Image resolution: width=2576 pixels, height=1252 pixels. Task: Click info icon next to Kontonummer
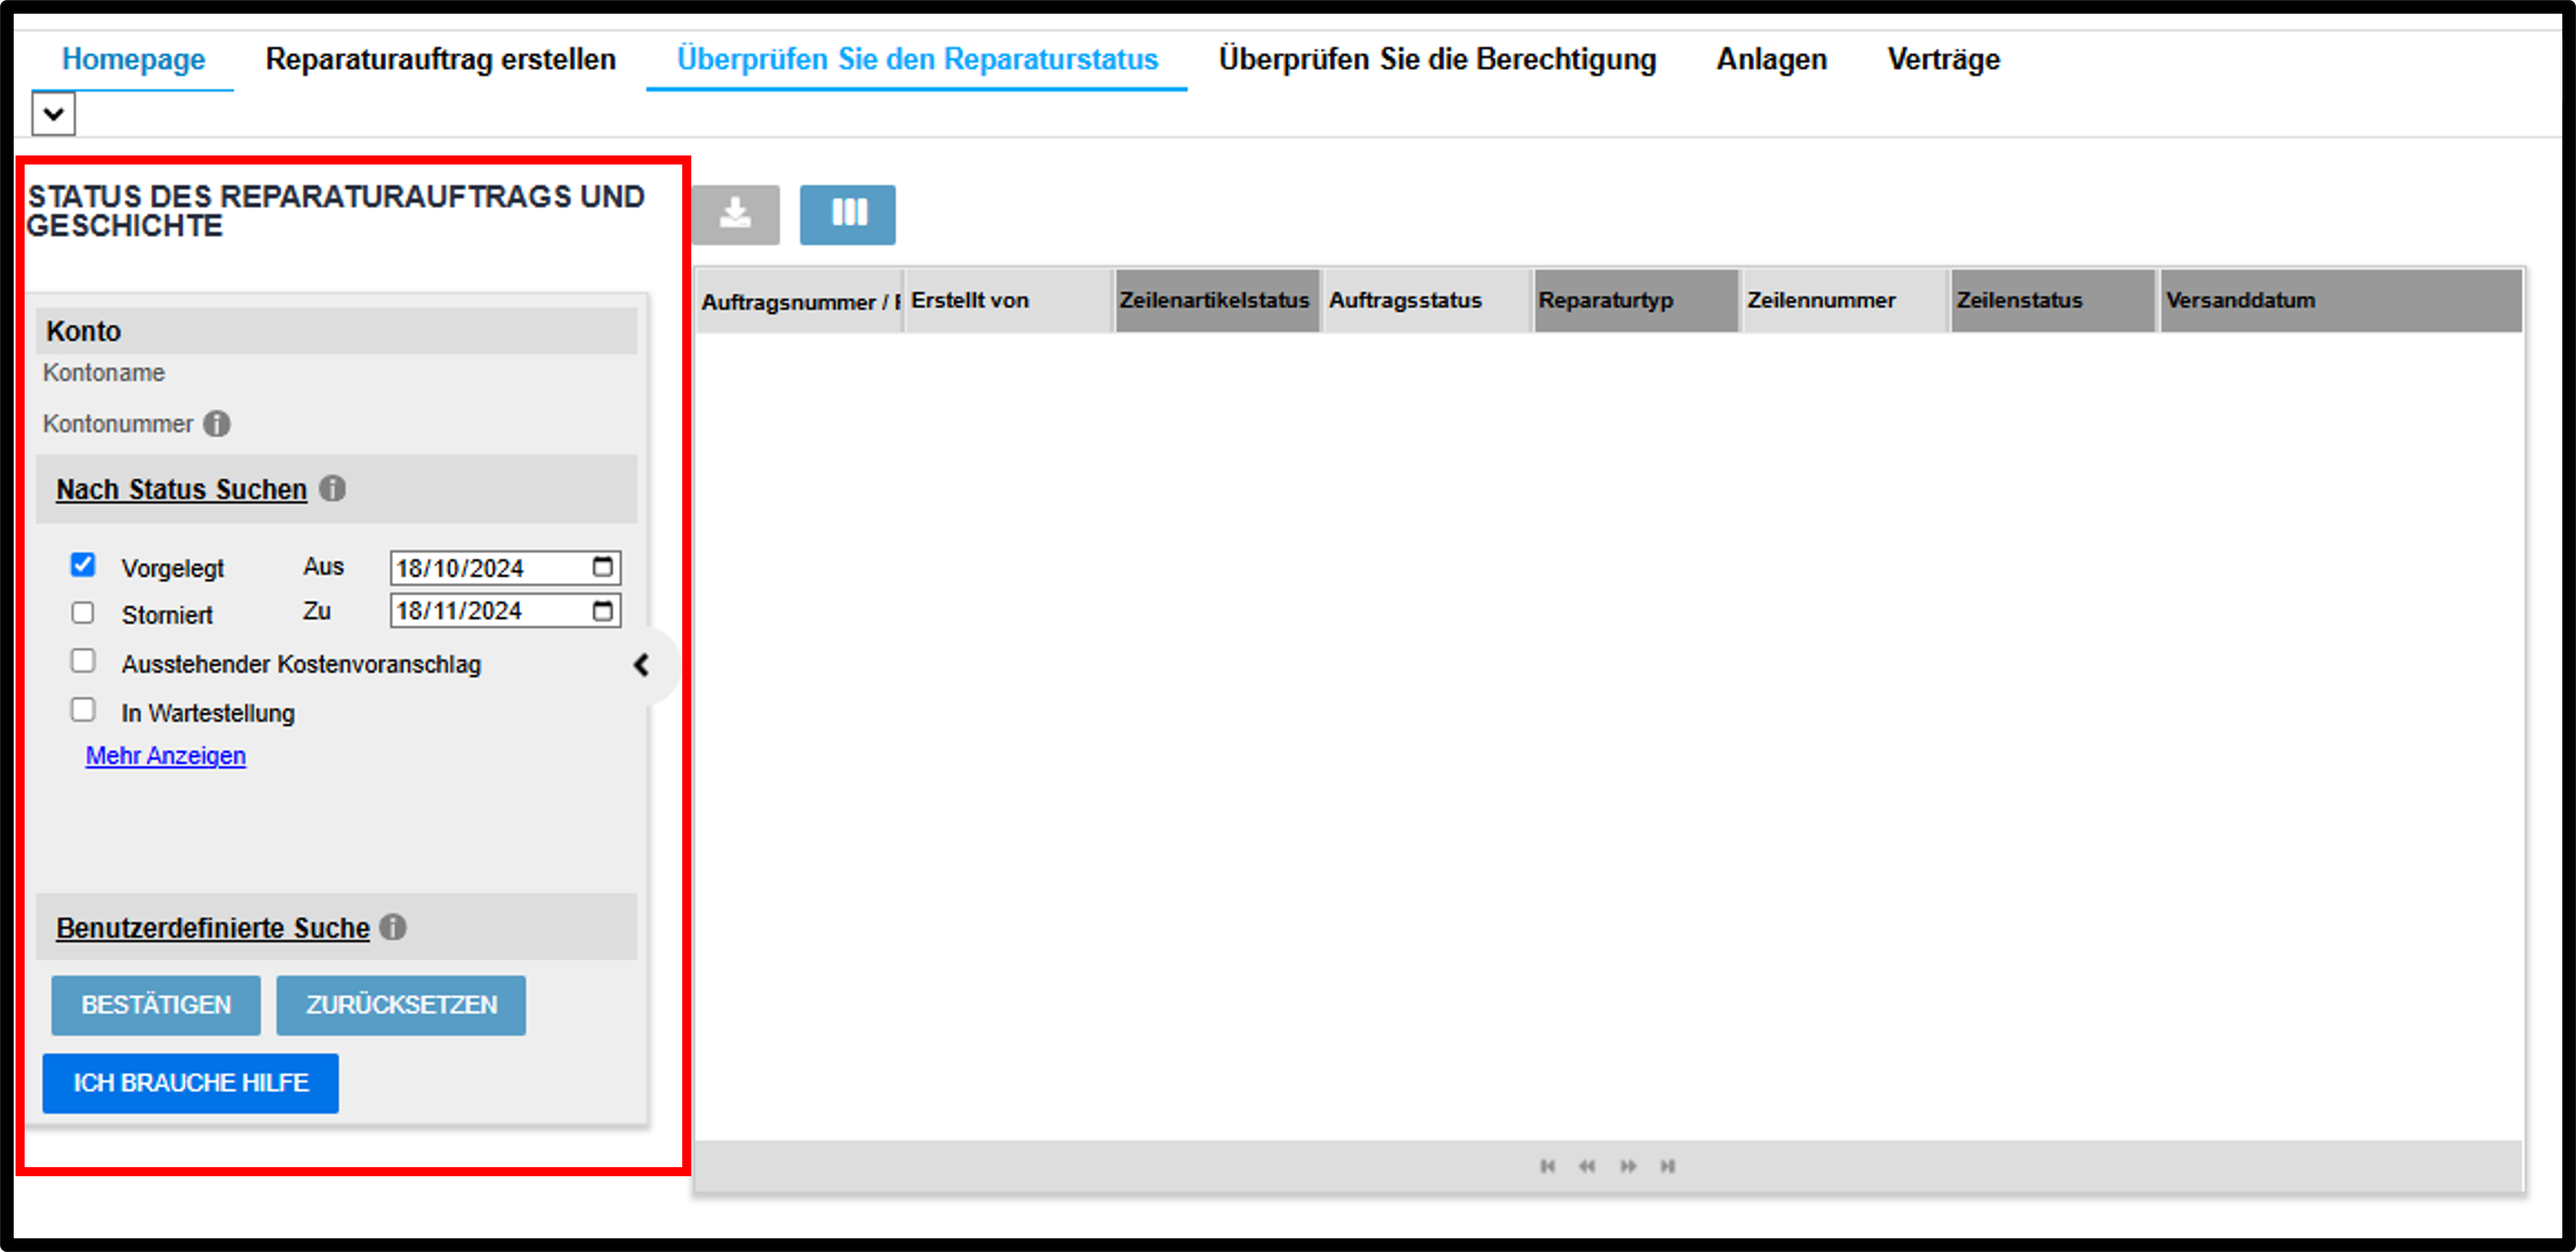click(x=217, y=424)
